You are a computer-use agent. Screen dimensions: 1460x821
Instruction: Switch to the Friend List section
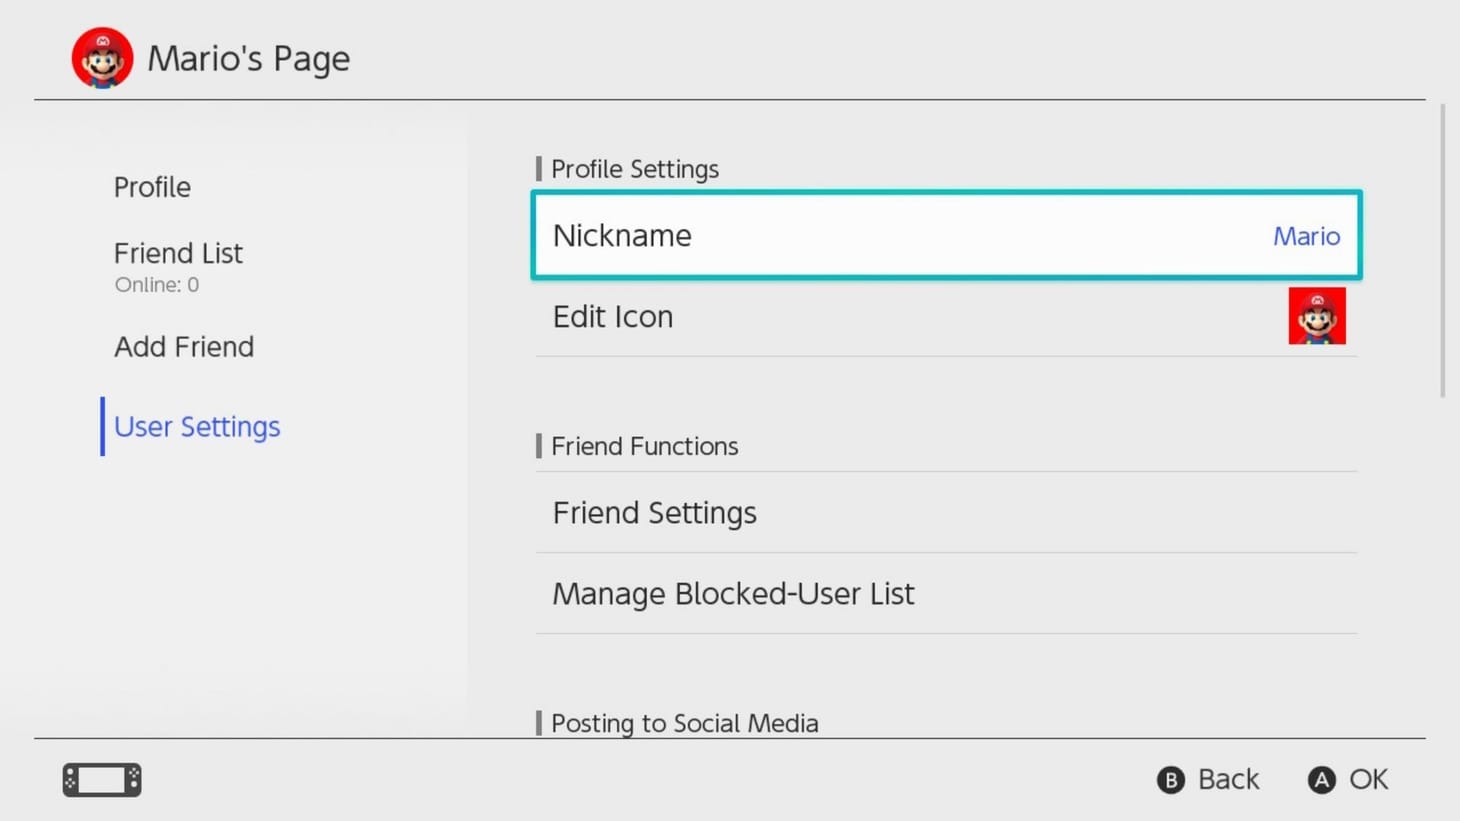(178, 253)
